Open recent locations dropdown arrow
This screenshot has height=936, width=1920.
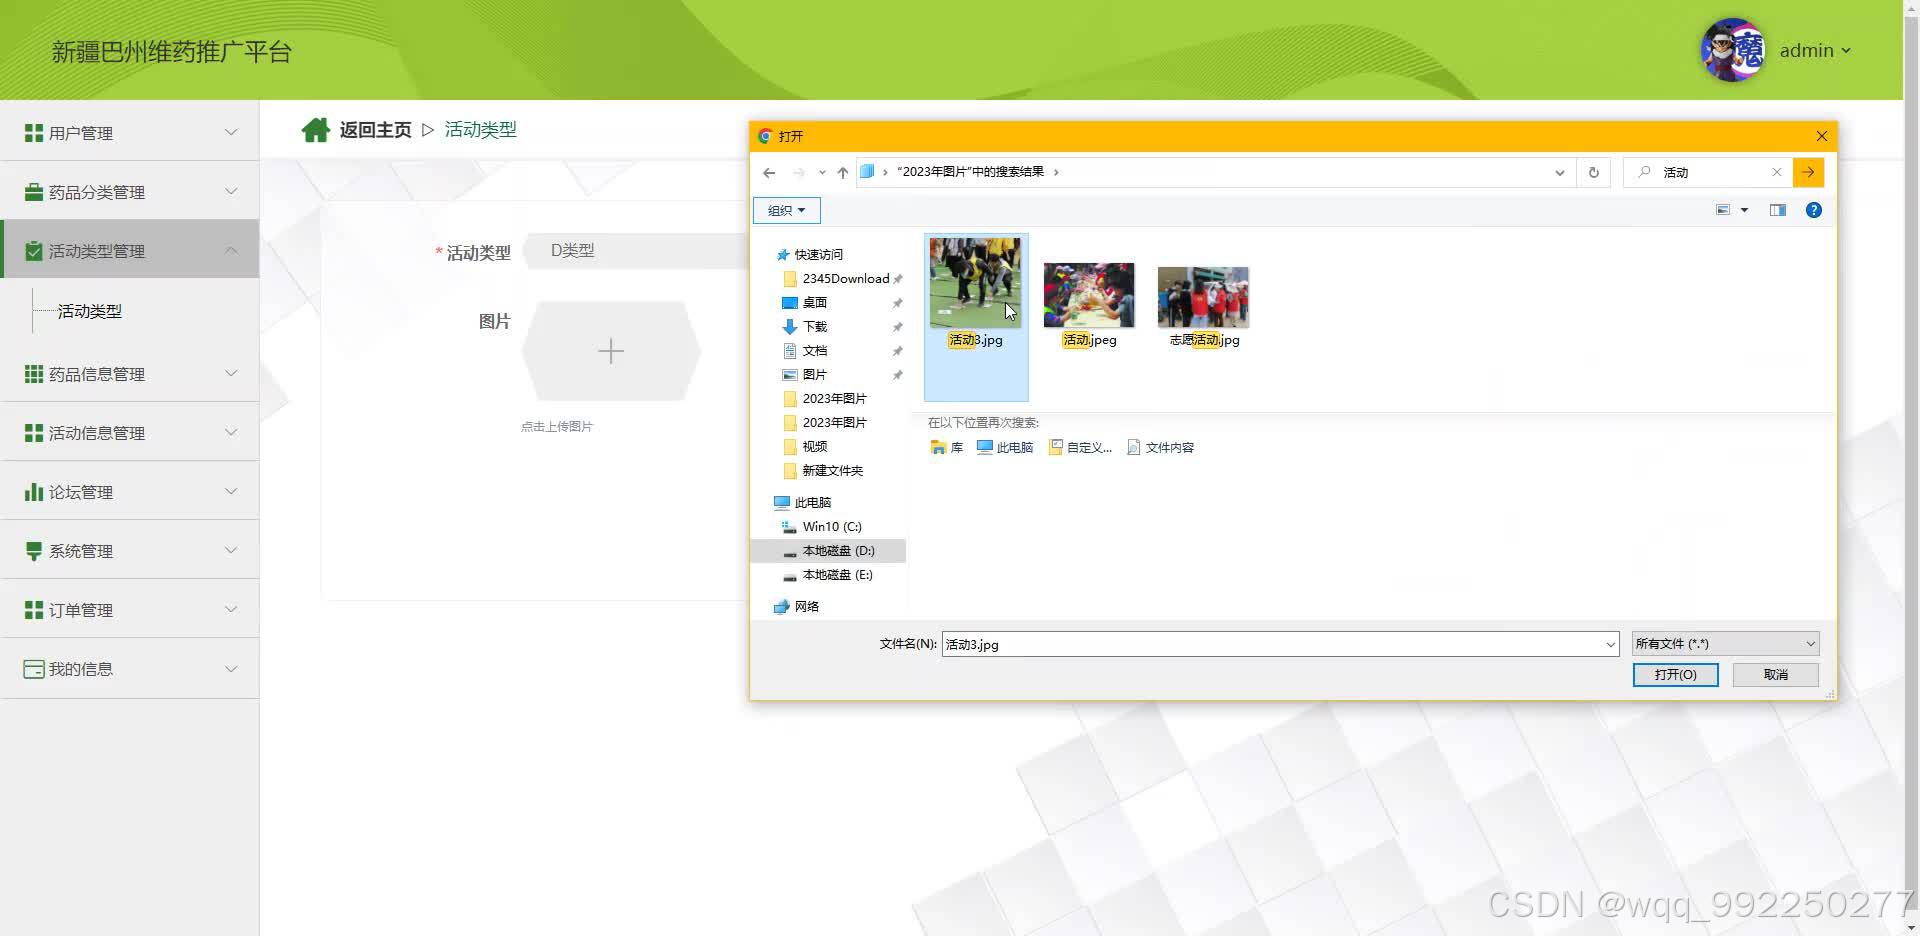coord(822,172)
